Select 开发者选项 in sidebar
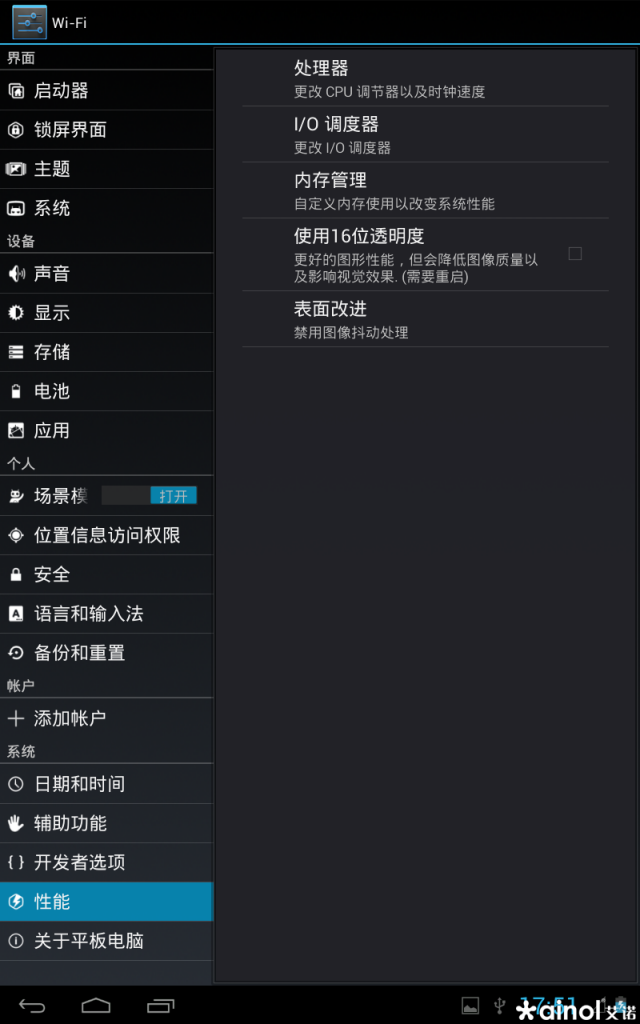Screen dimensions: 640x1024 point(106,862)
